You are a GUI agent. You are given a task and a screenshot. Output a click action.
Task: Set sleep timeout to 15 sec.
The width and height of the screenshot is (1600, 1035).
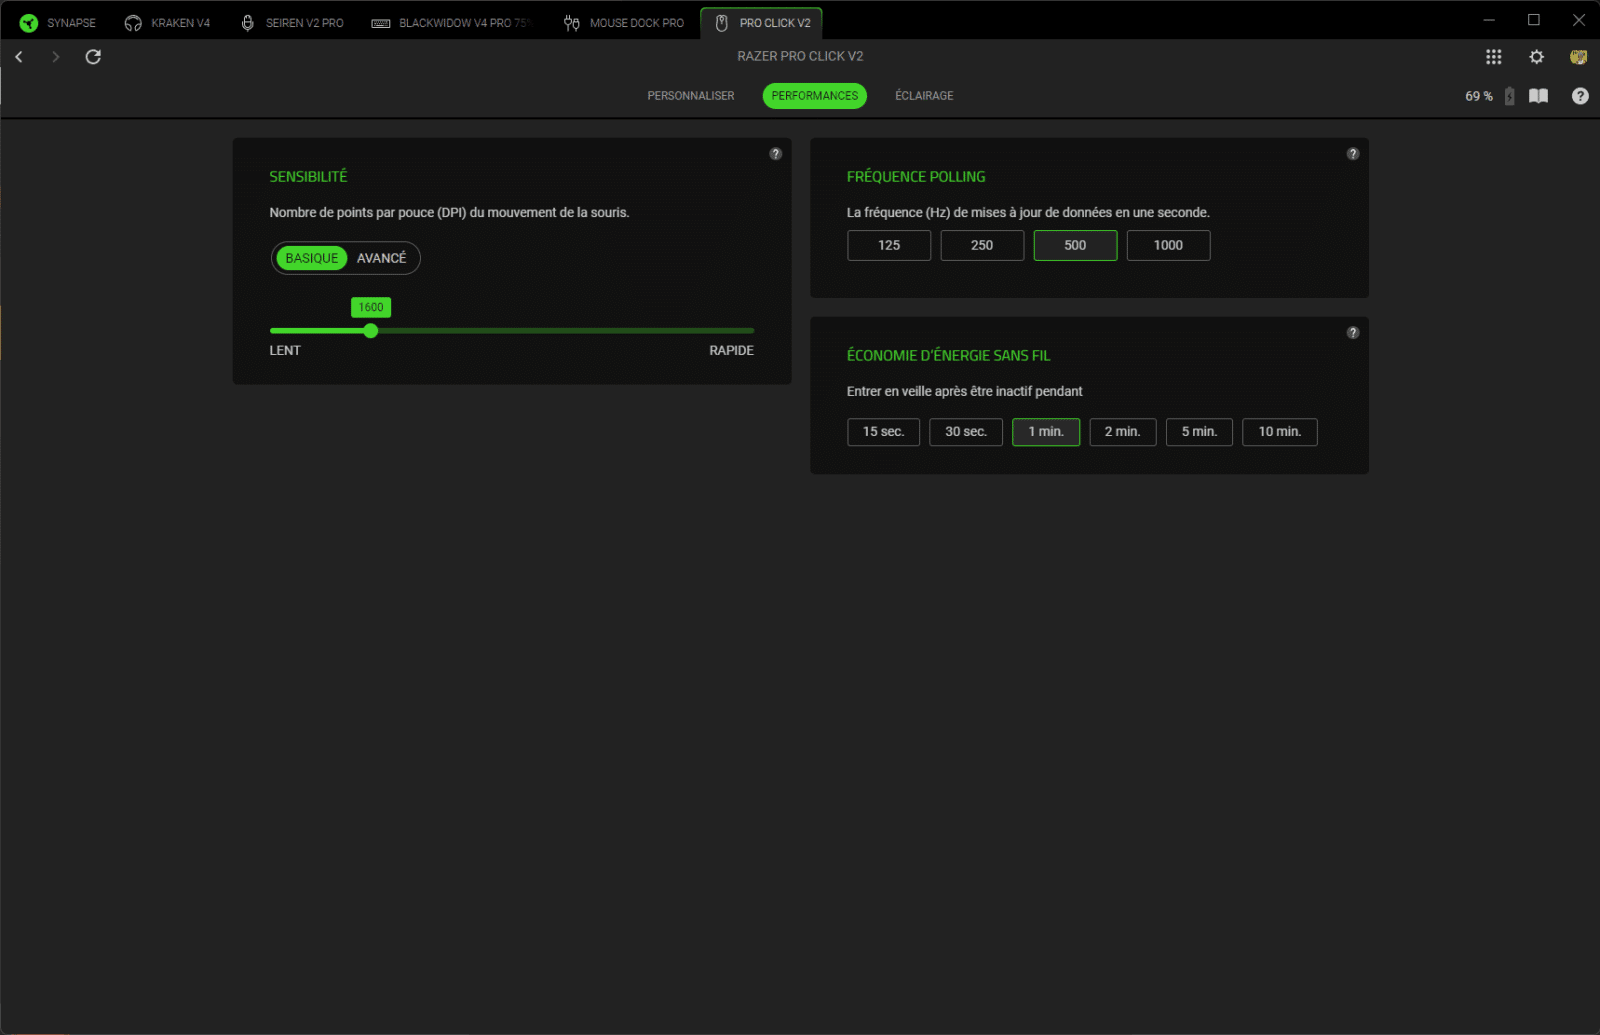(x=883, y=432)
